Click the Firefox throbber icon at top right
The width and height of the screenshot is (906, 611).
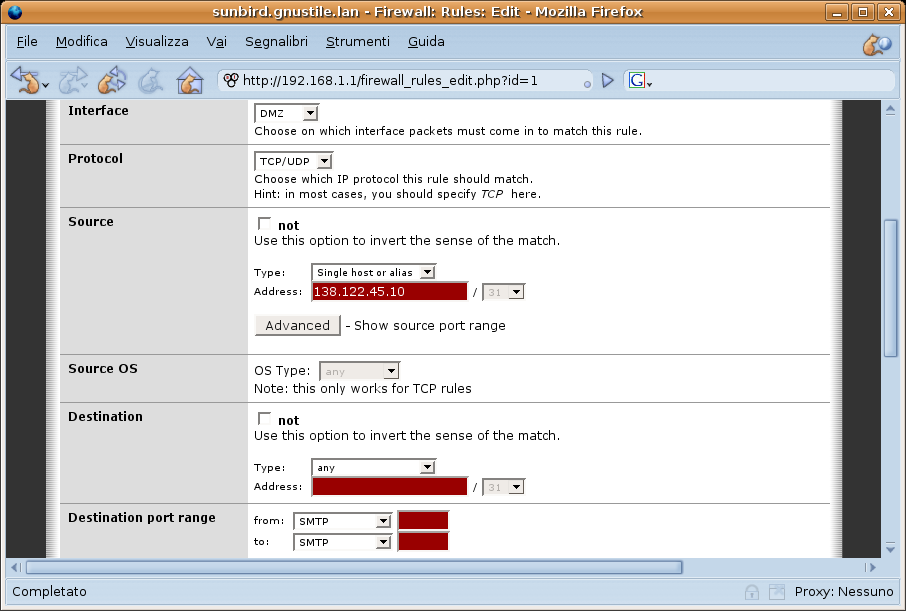877,43
